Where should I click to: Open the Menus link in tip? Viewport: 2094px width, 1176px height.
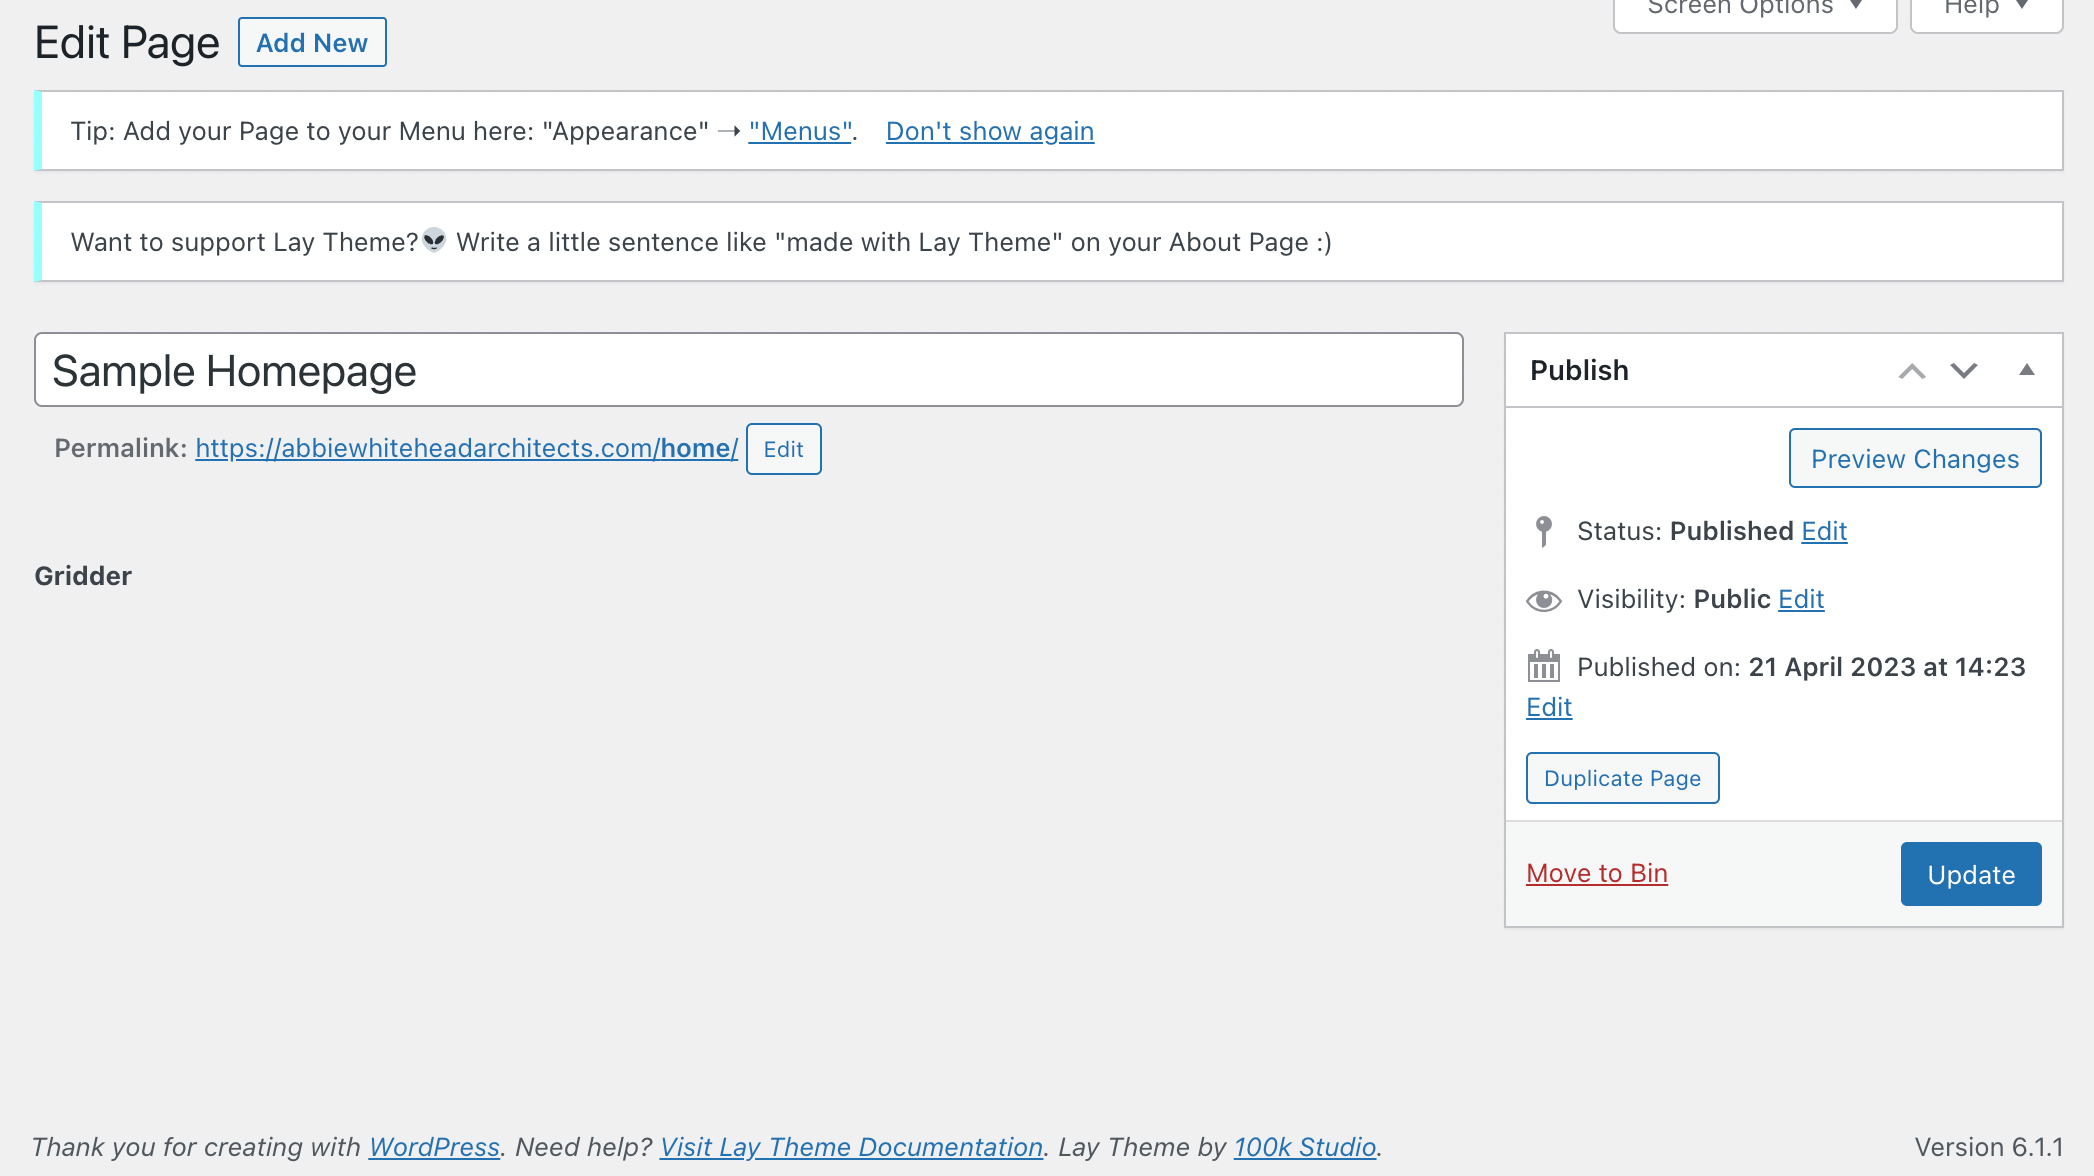click(800, 131)
